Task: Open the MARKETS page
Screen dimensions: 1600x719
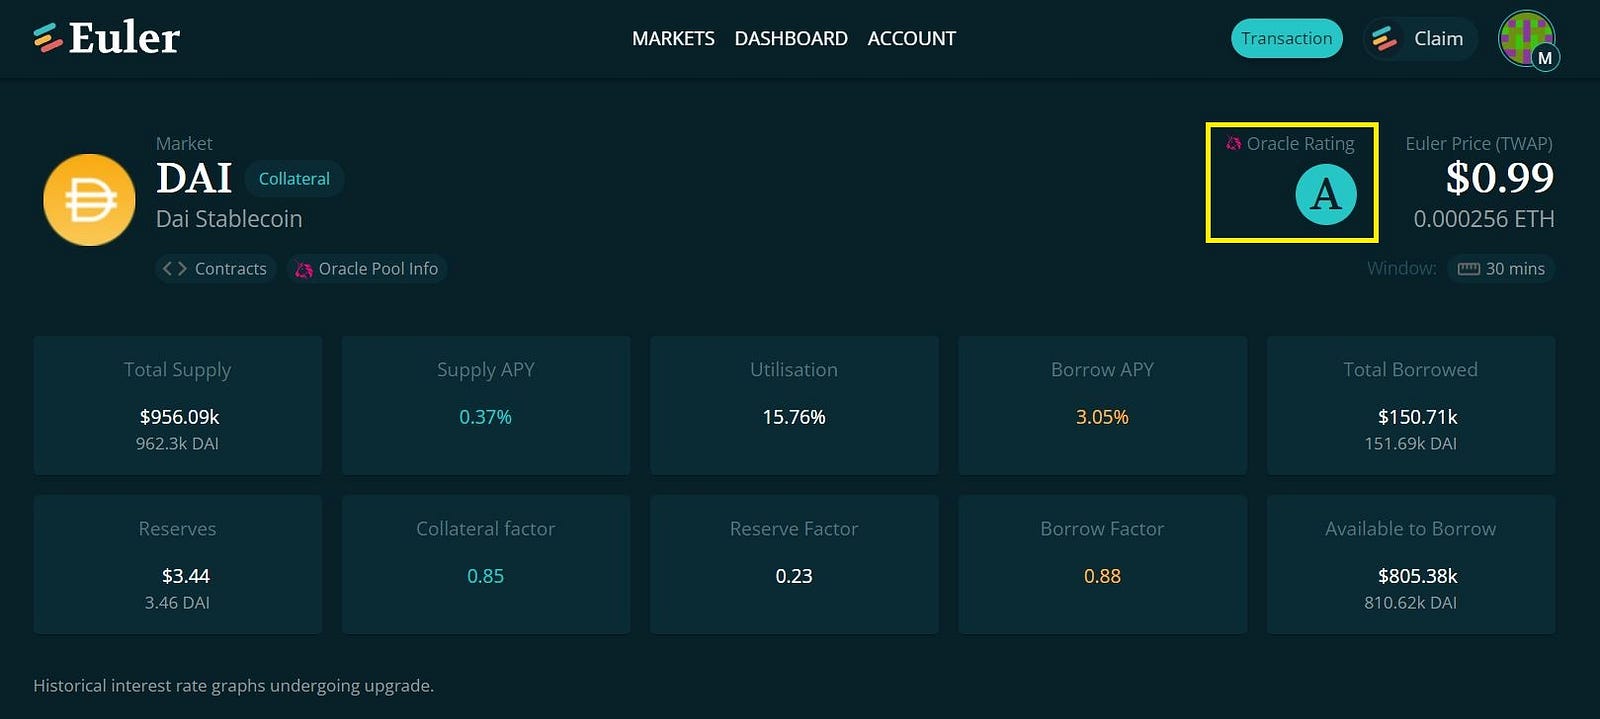Action: tap(673, 38)
